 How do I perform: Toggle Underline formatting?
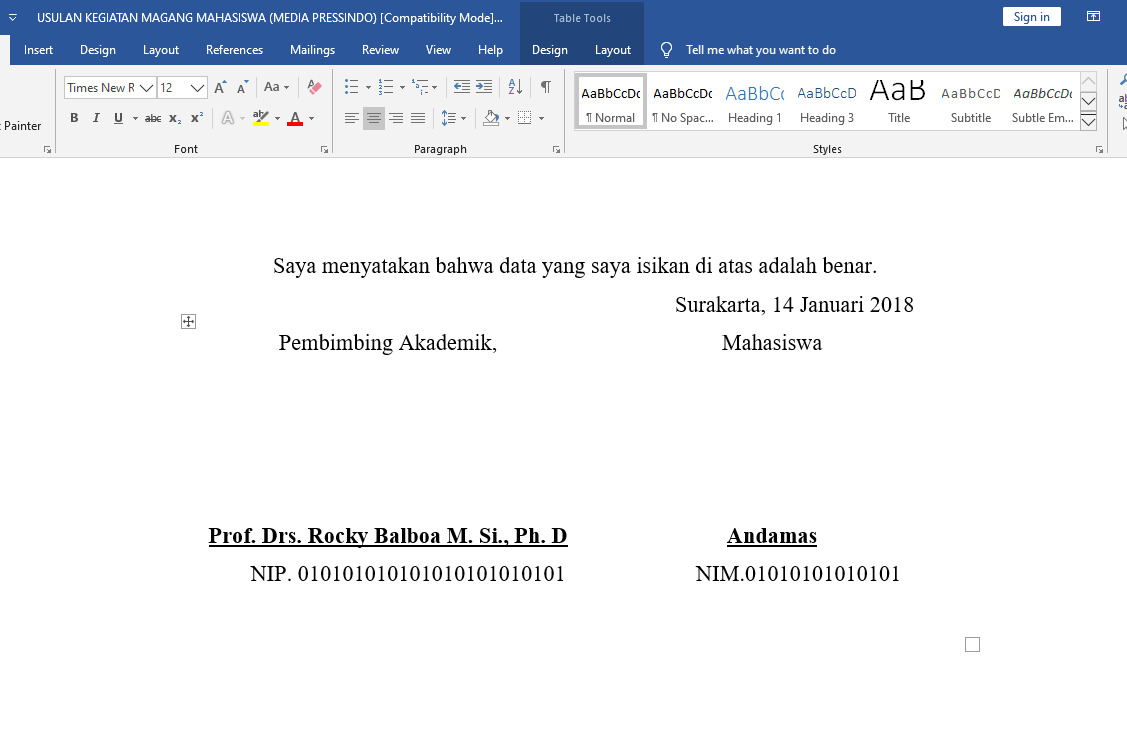tap(118, 119)
